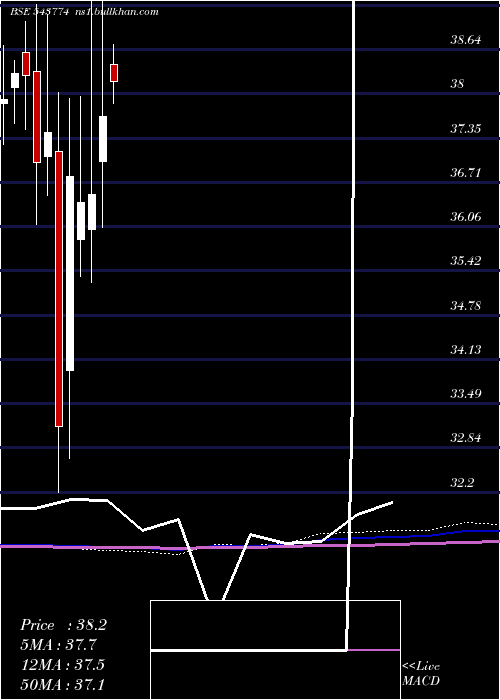This screenshot has height=700, width=500.
Task: Click the 12MA : 37.5 readout
Action: (62, 665)
